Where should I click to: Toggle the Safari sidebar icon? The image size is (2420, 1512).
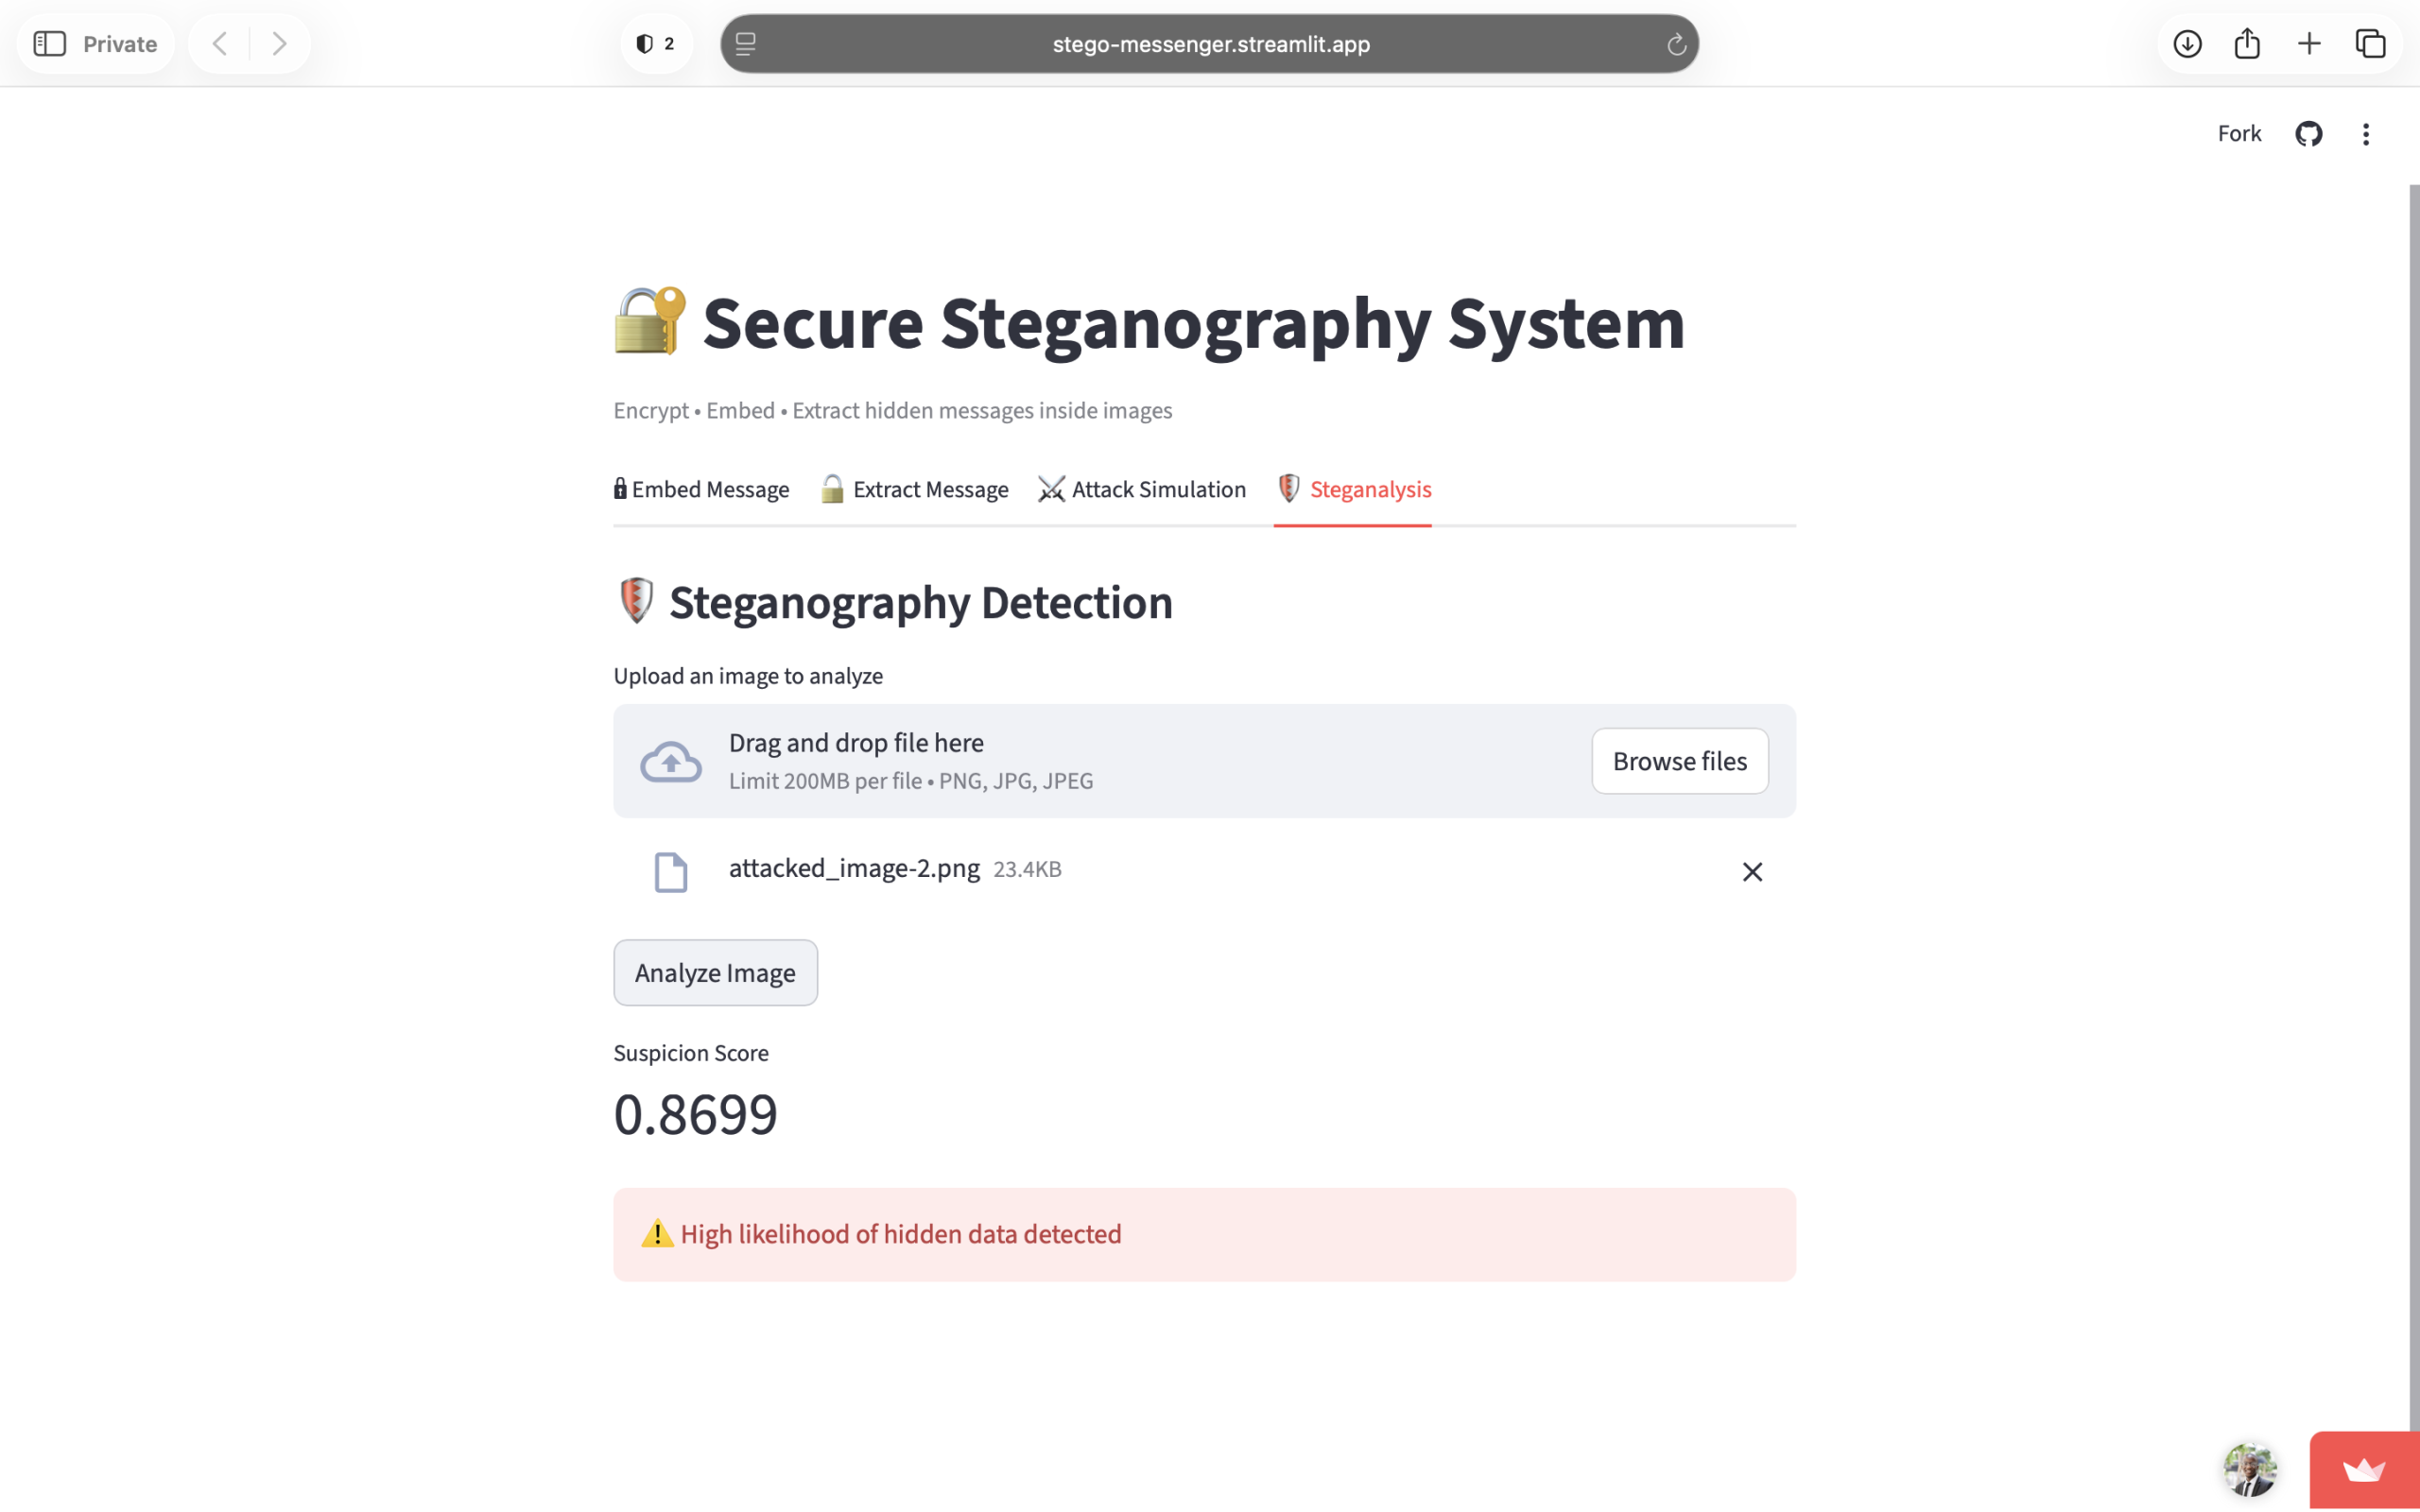point(50,43)
